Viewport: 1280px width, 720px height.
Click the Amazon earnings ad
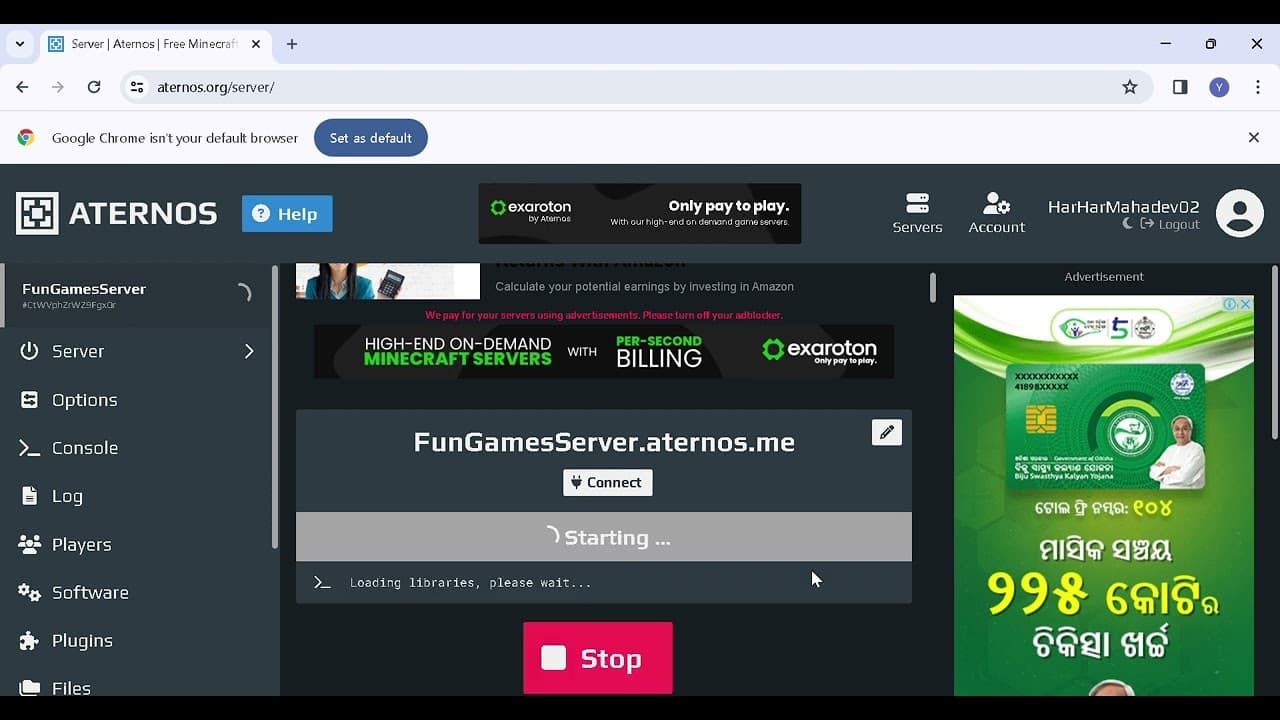coord(604,281)
